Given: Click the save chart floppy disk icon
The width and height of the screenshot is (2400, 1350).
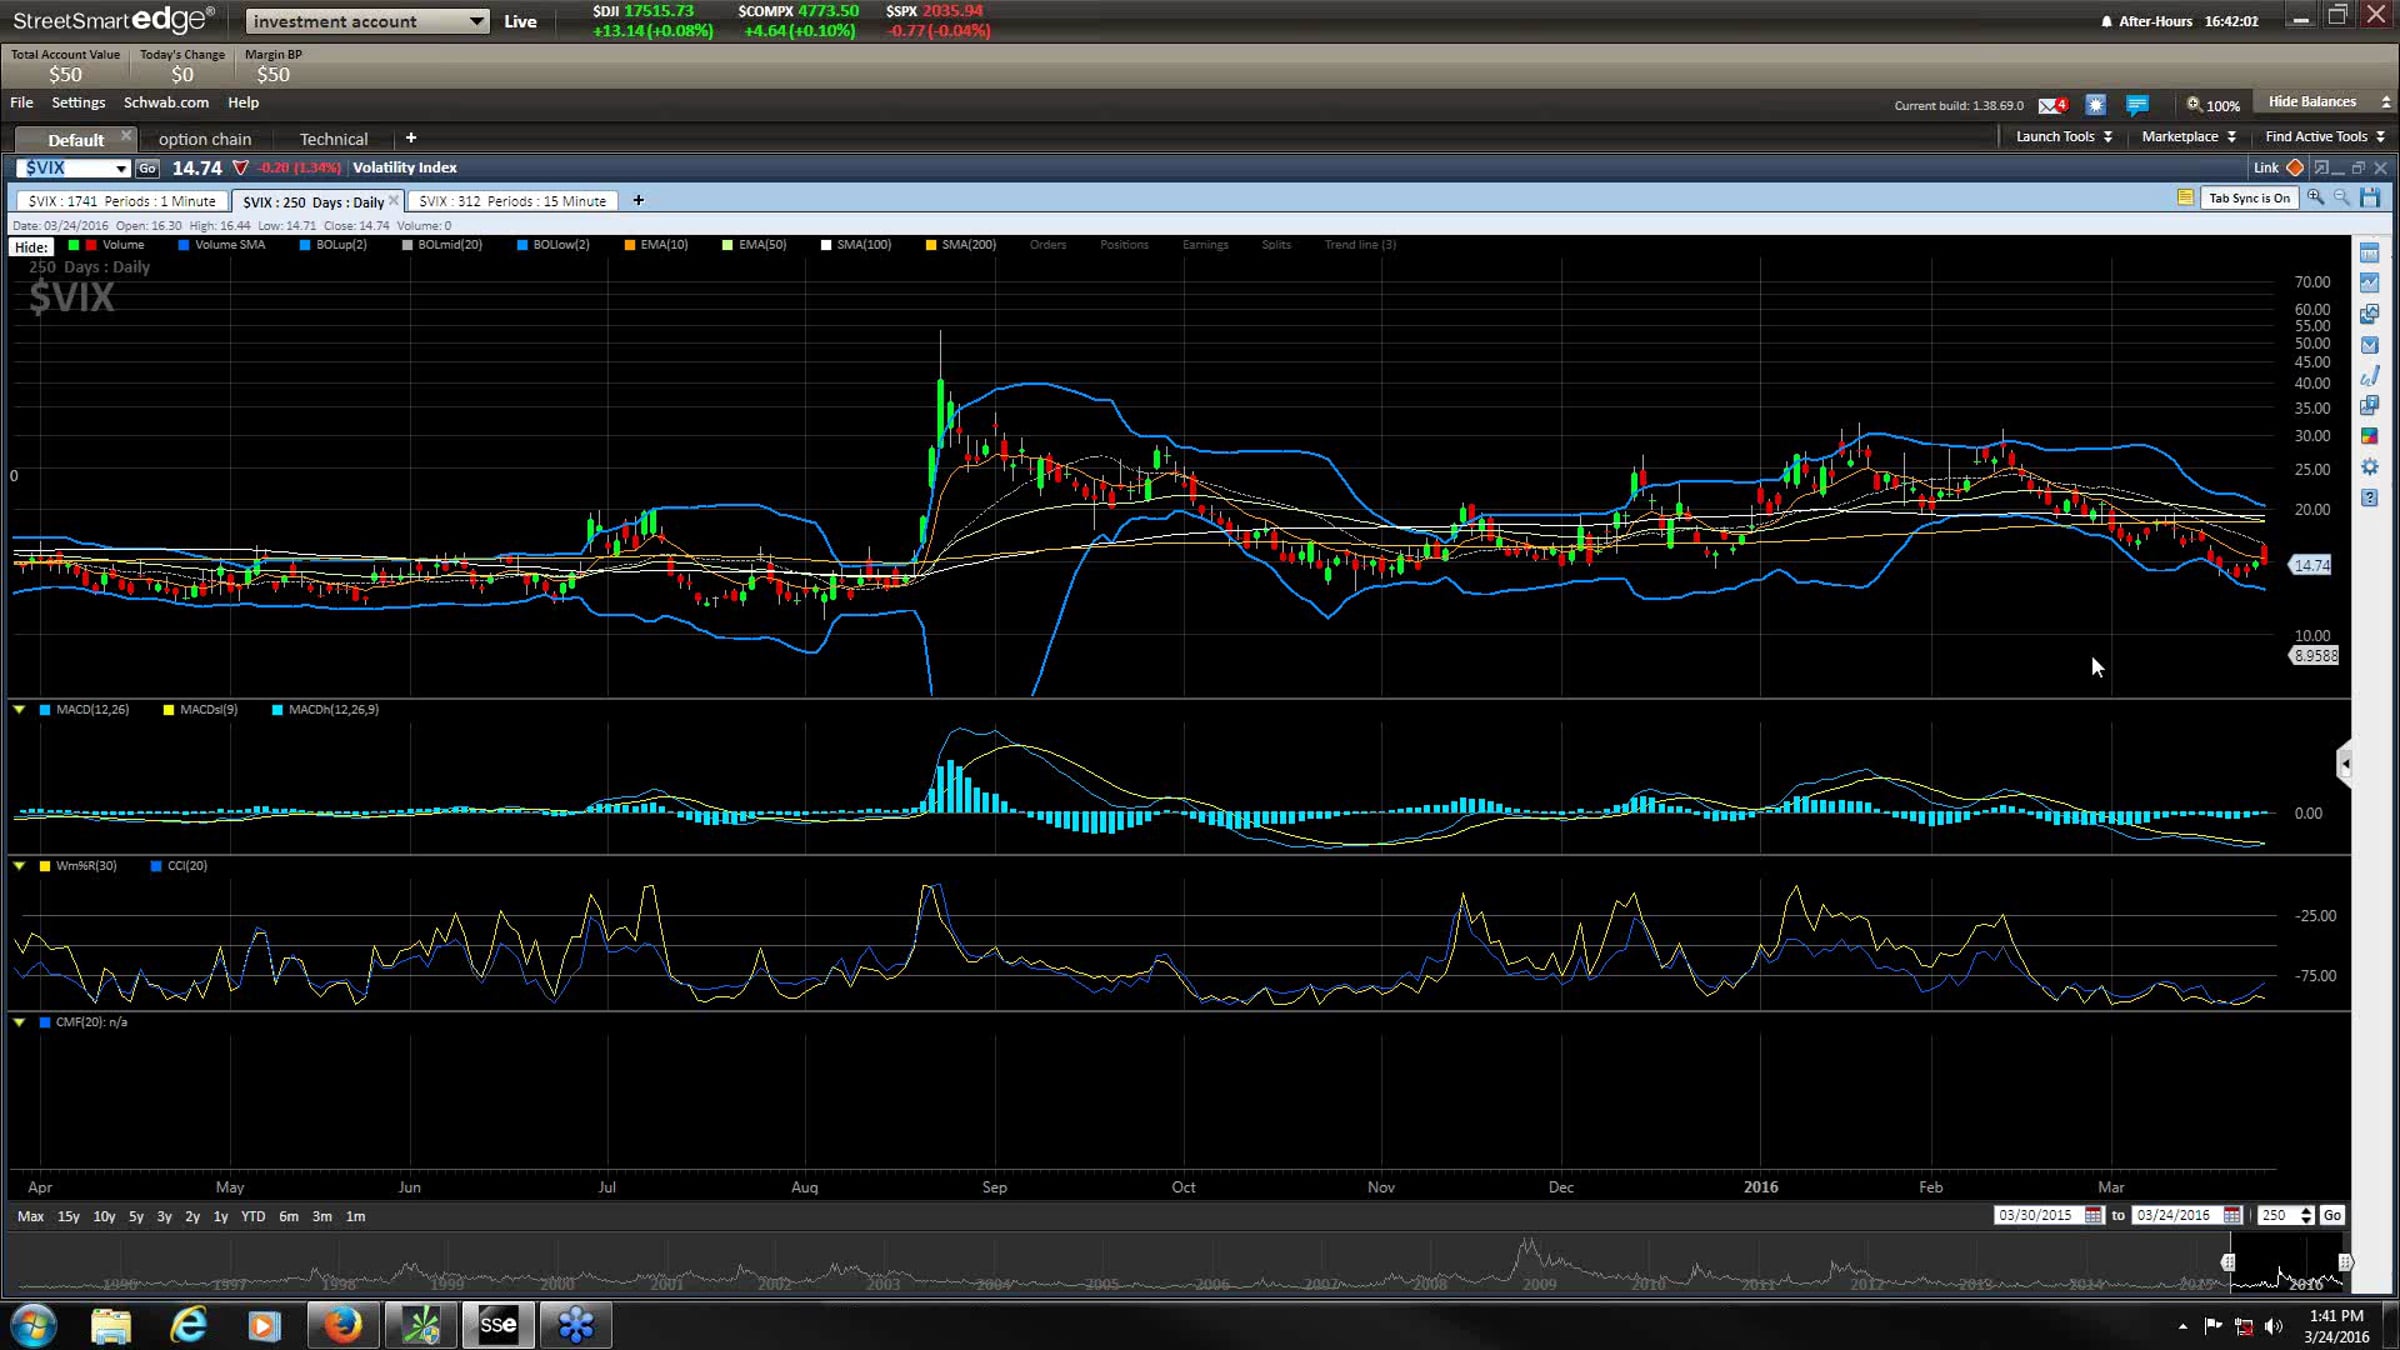Looking at the screenshot, I should [2370, 198].
